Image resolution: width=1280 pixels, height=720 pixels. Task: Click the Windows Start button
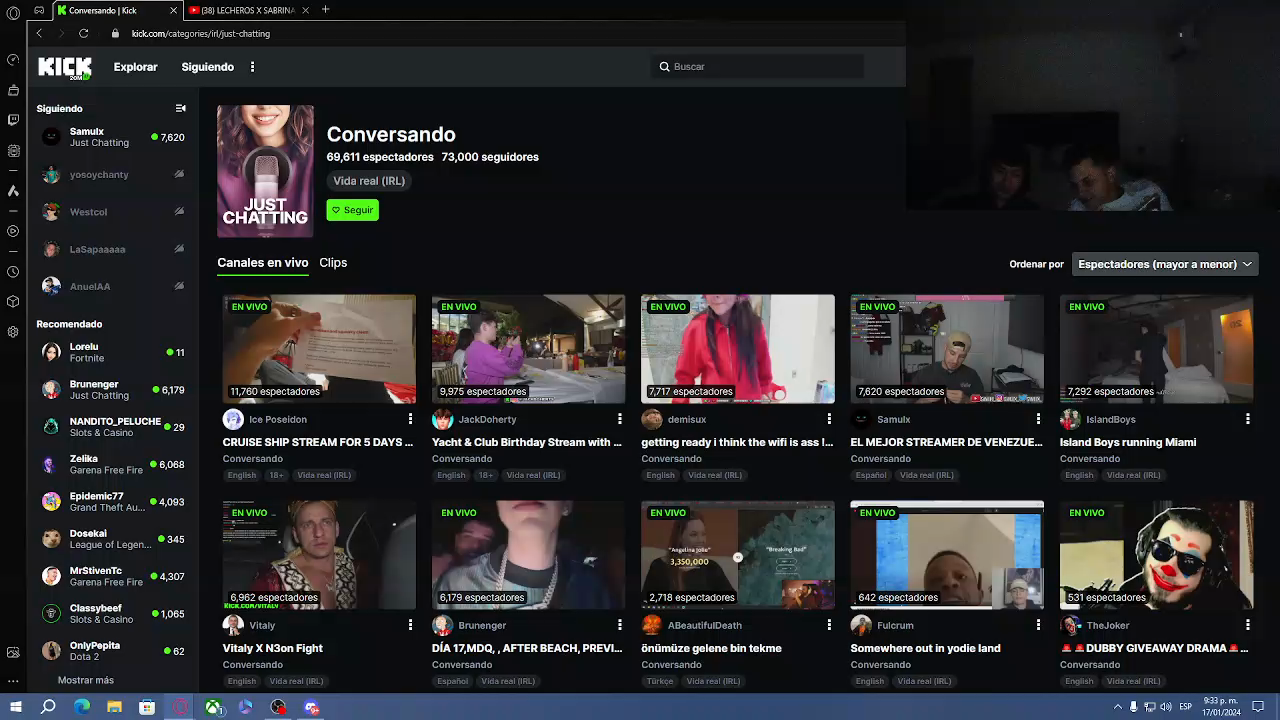(x=15, y=707)
